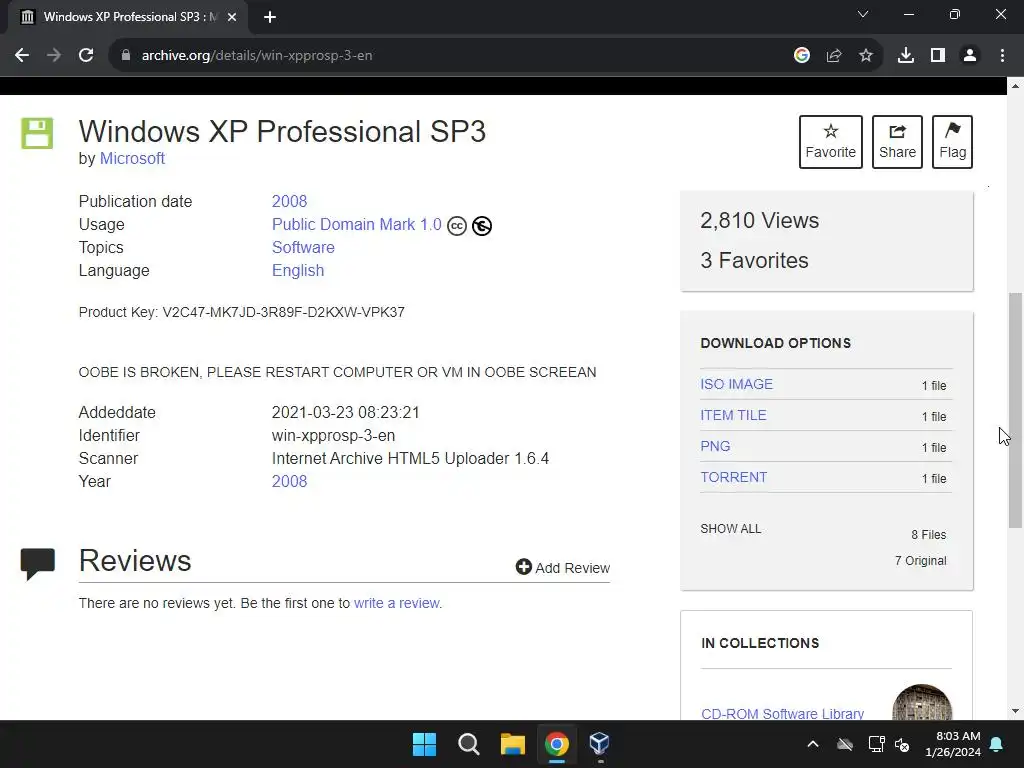
Task: Toggle the Chrome side panel icon
Action: click(x=938, y=56)
